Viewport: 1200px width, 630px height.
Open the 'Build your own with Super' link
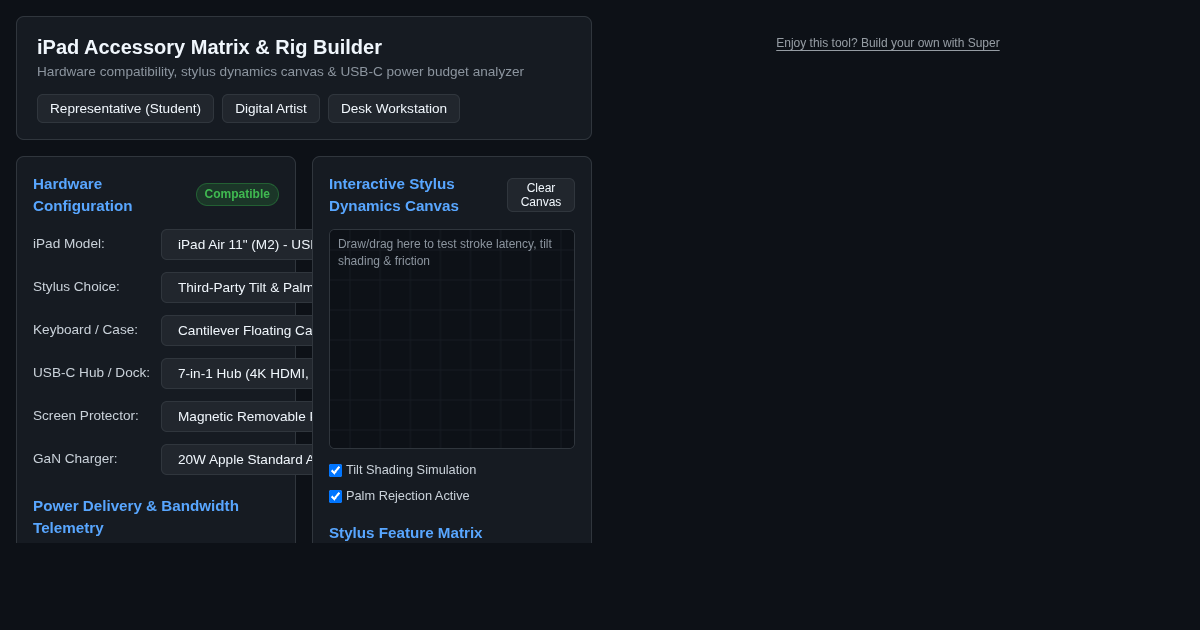tap(888, 43)
